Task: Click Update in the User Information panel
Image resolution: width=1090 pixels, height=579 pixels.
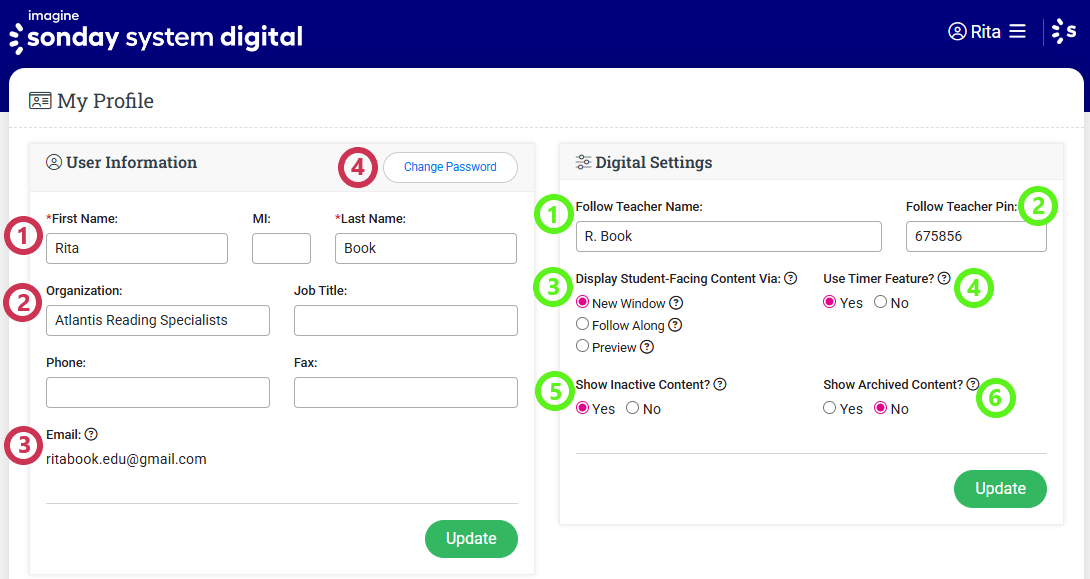Action: coord(471,539)
